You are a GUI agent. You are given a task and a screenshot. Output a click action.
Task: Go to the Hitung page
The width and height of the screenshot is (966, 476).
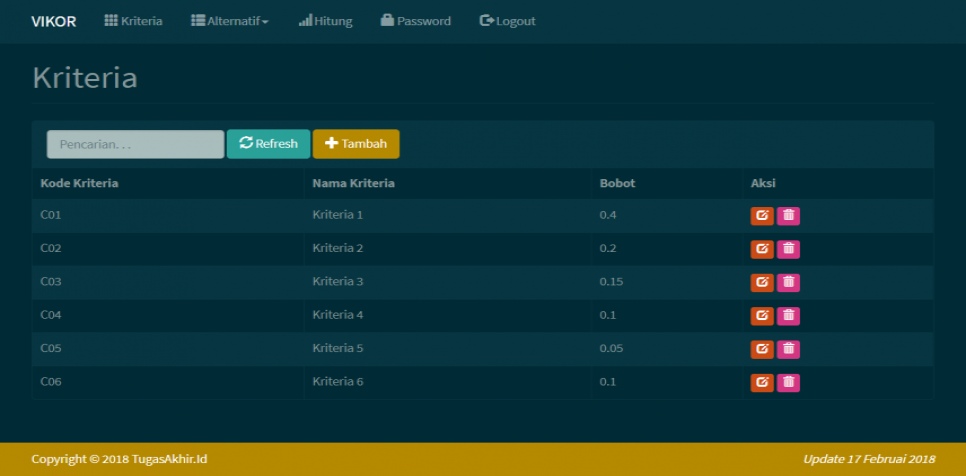point(325,21)
